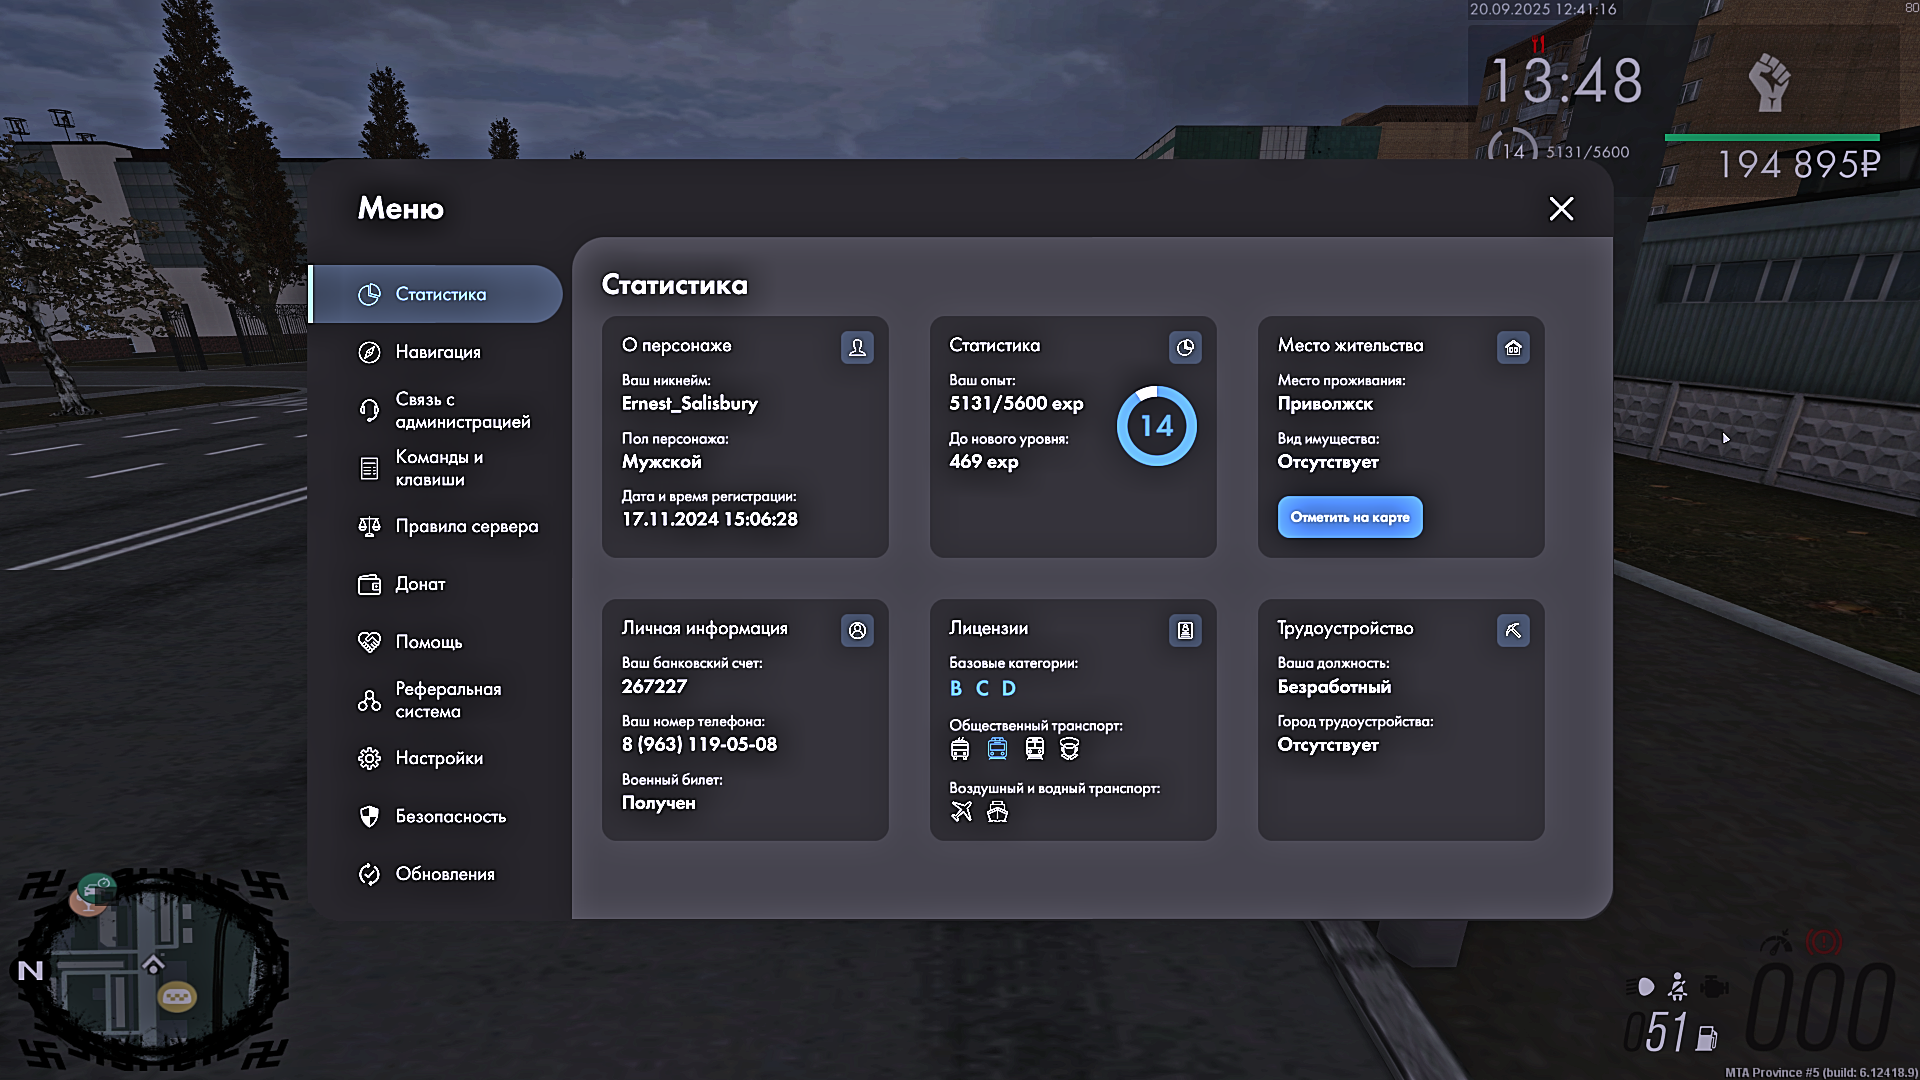Click the highlighted blue trolleybus license icon
Image resolution: width=1920 pixels, height=1080 pixels.
(997, 749)
